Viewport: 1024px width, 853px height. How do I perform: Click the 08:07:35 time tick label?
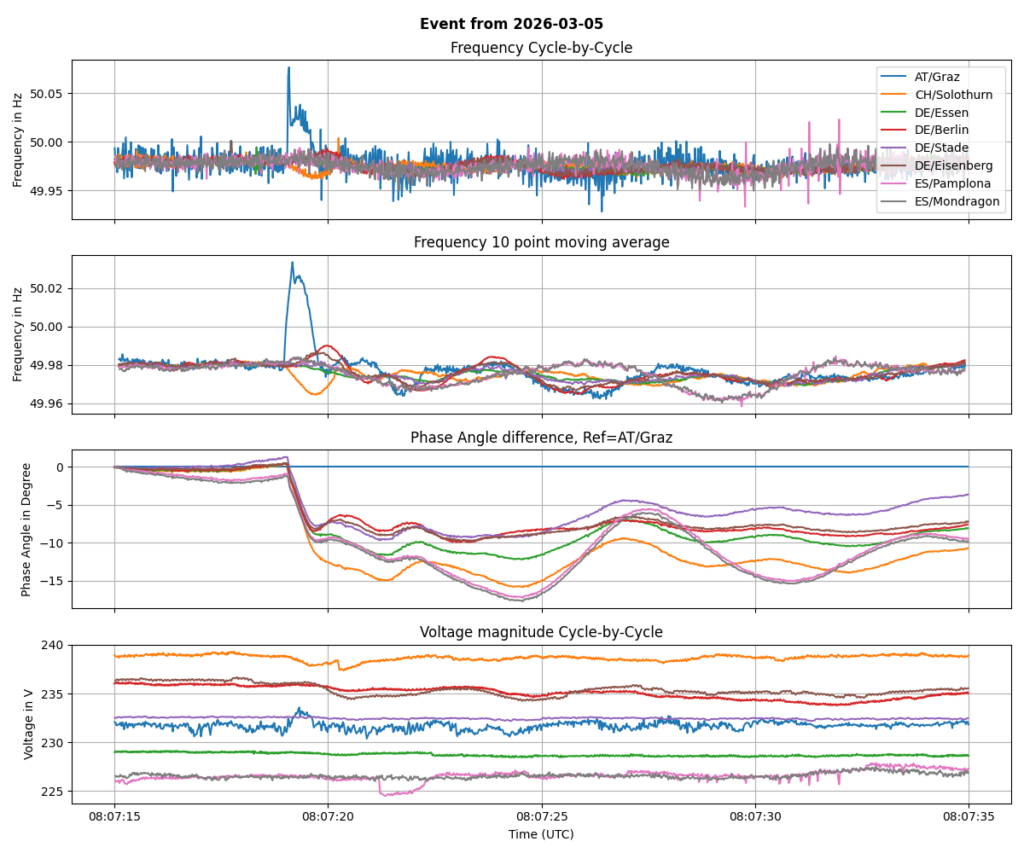(968, 816)
